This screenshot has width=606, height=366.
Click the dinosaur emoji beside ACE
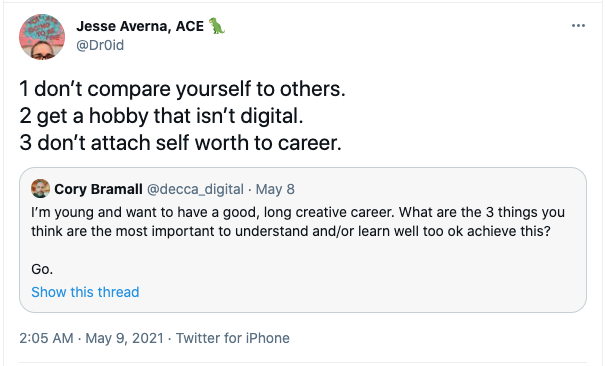(x=217, y=26)
